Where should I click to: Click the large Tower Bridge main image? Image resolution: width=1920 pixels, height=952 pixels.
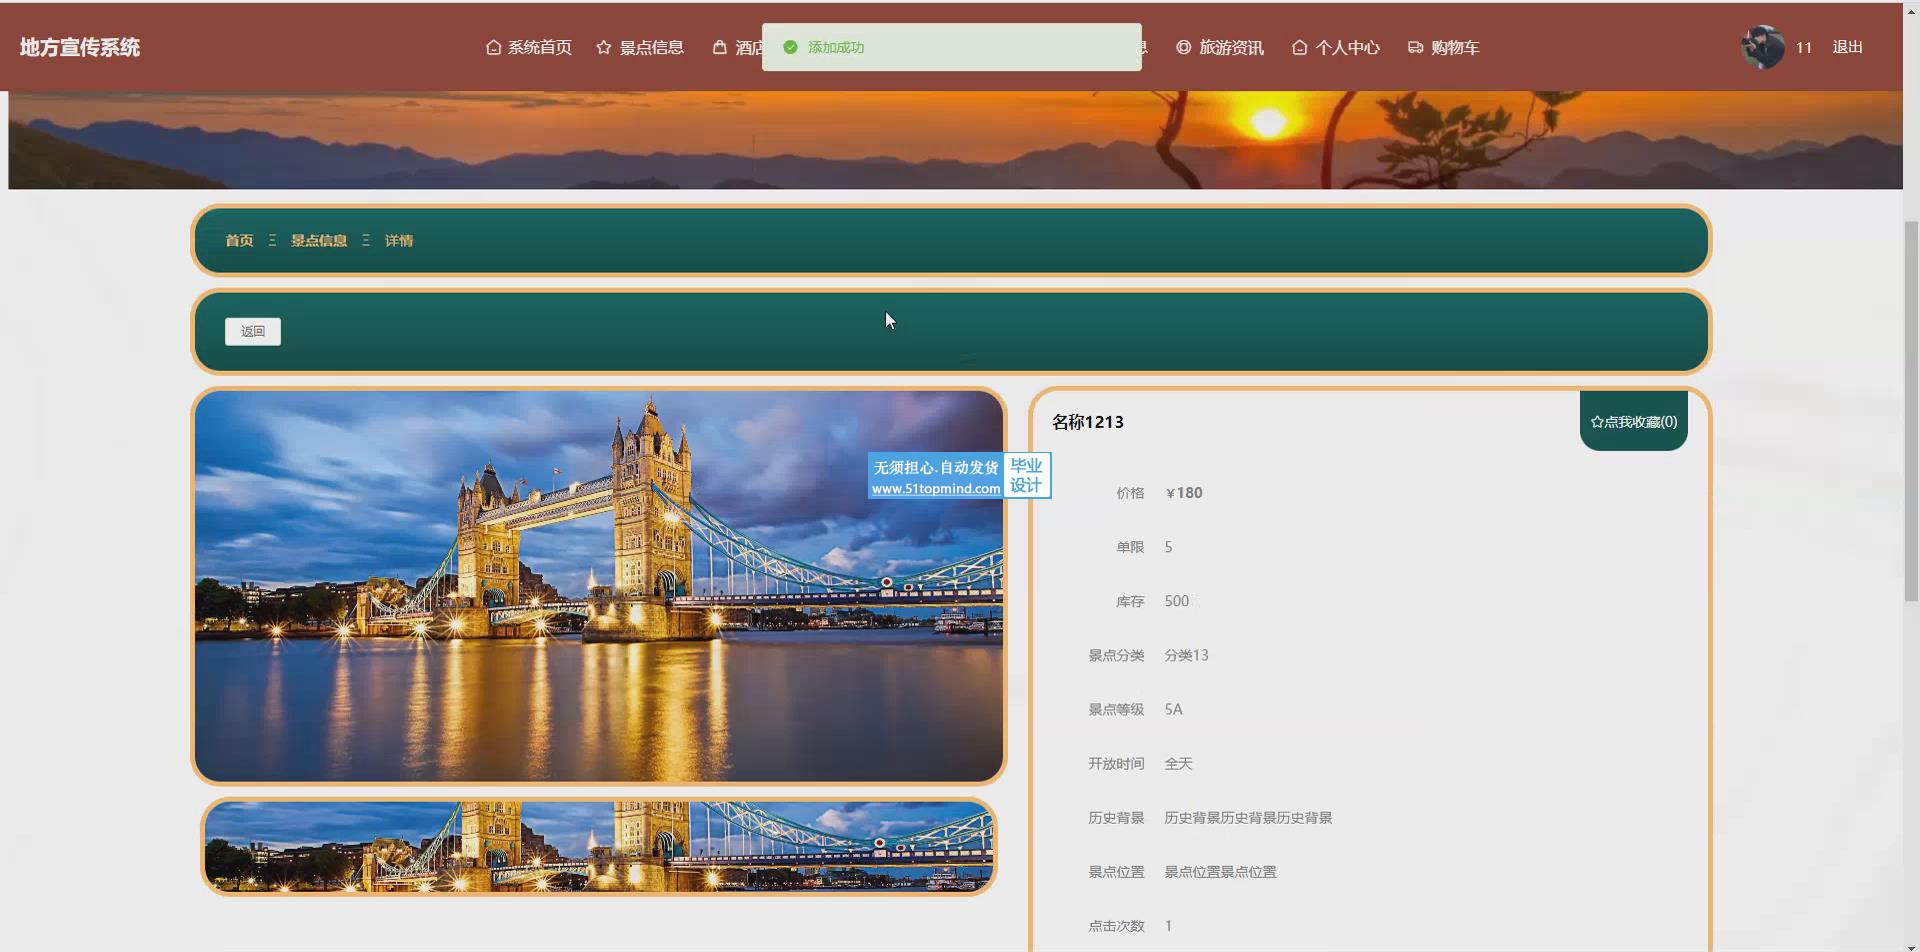(599, 586)
